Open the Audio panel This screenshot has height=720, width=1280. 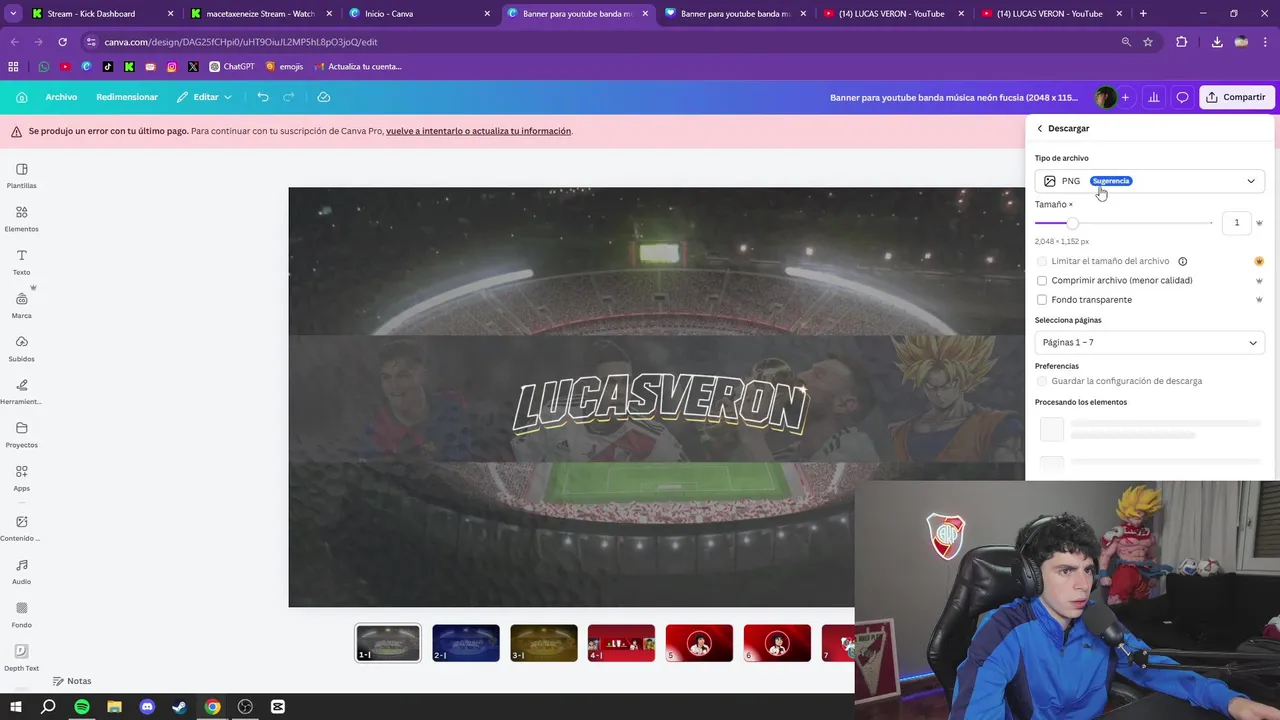(22, 572)
